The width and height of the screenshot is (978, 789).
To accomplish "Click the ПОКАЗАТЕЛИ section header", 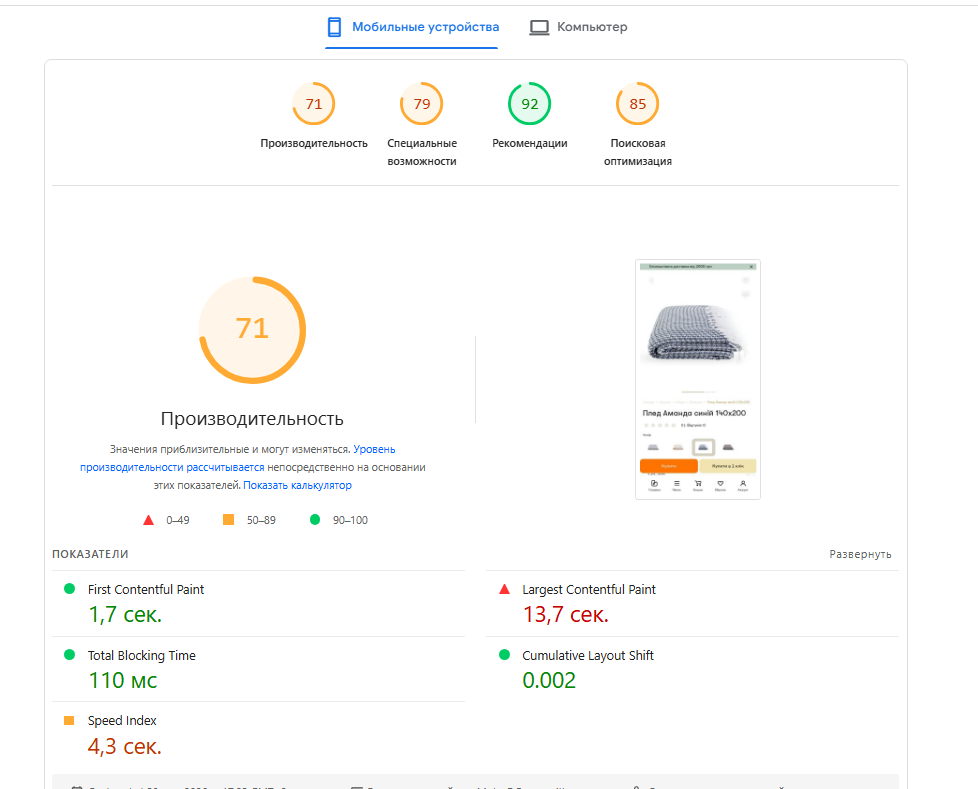I will (90, 554).
